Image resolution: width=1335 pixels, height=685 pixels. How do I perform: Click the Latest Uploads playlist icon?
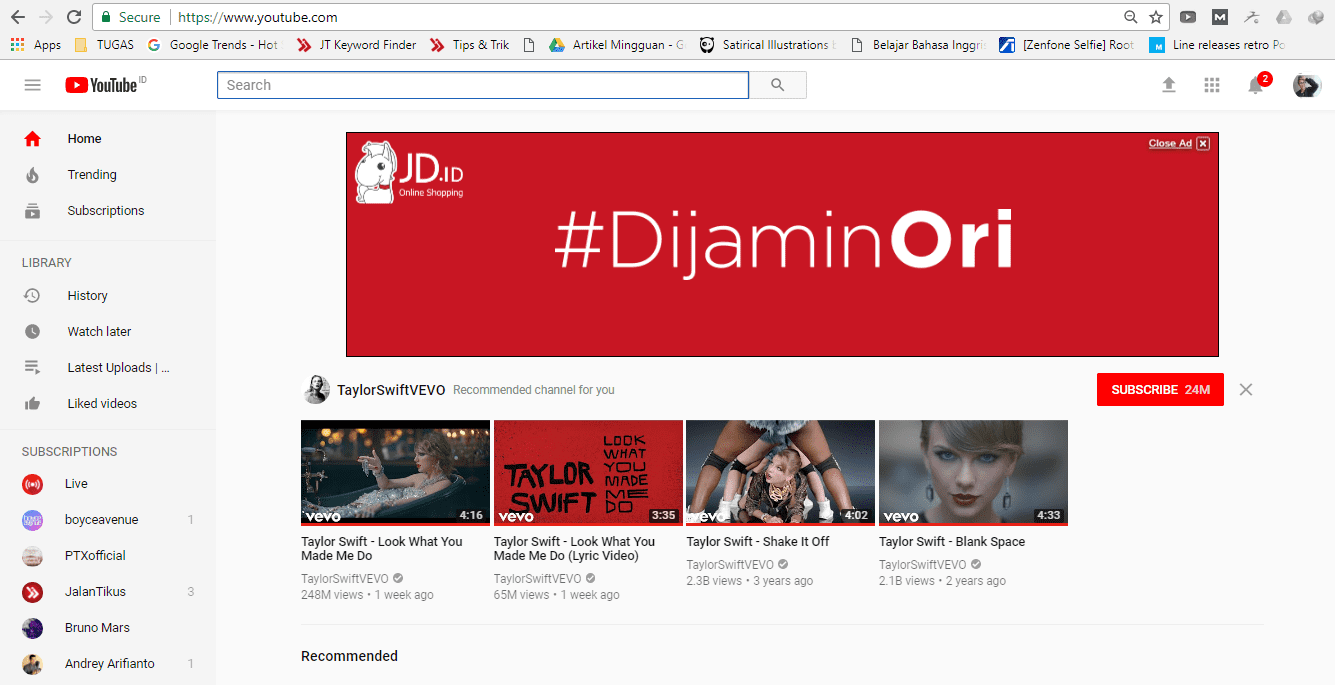(33, 368)
